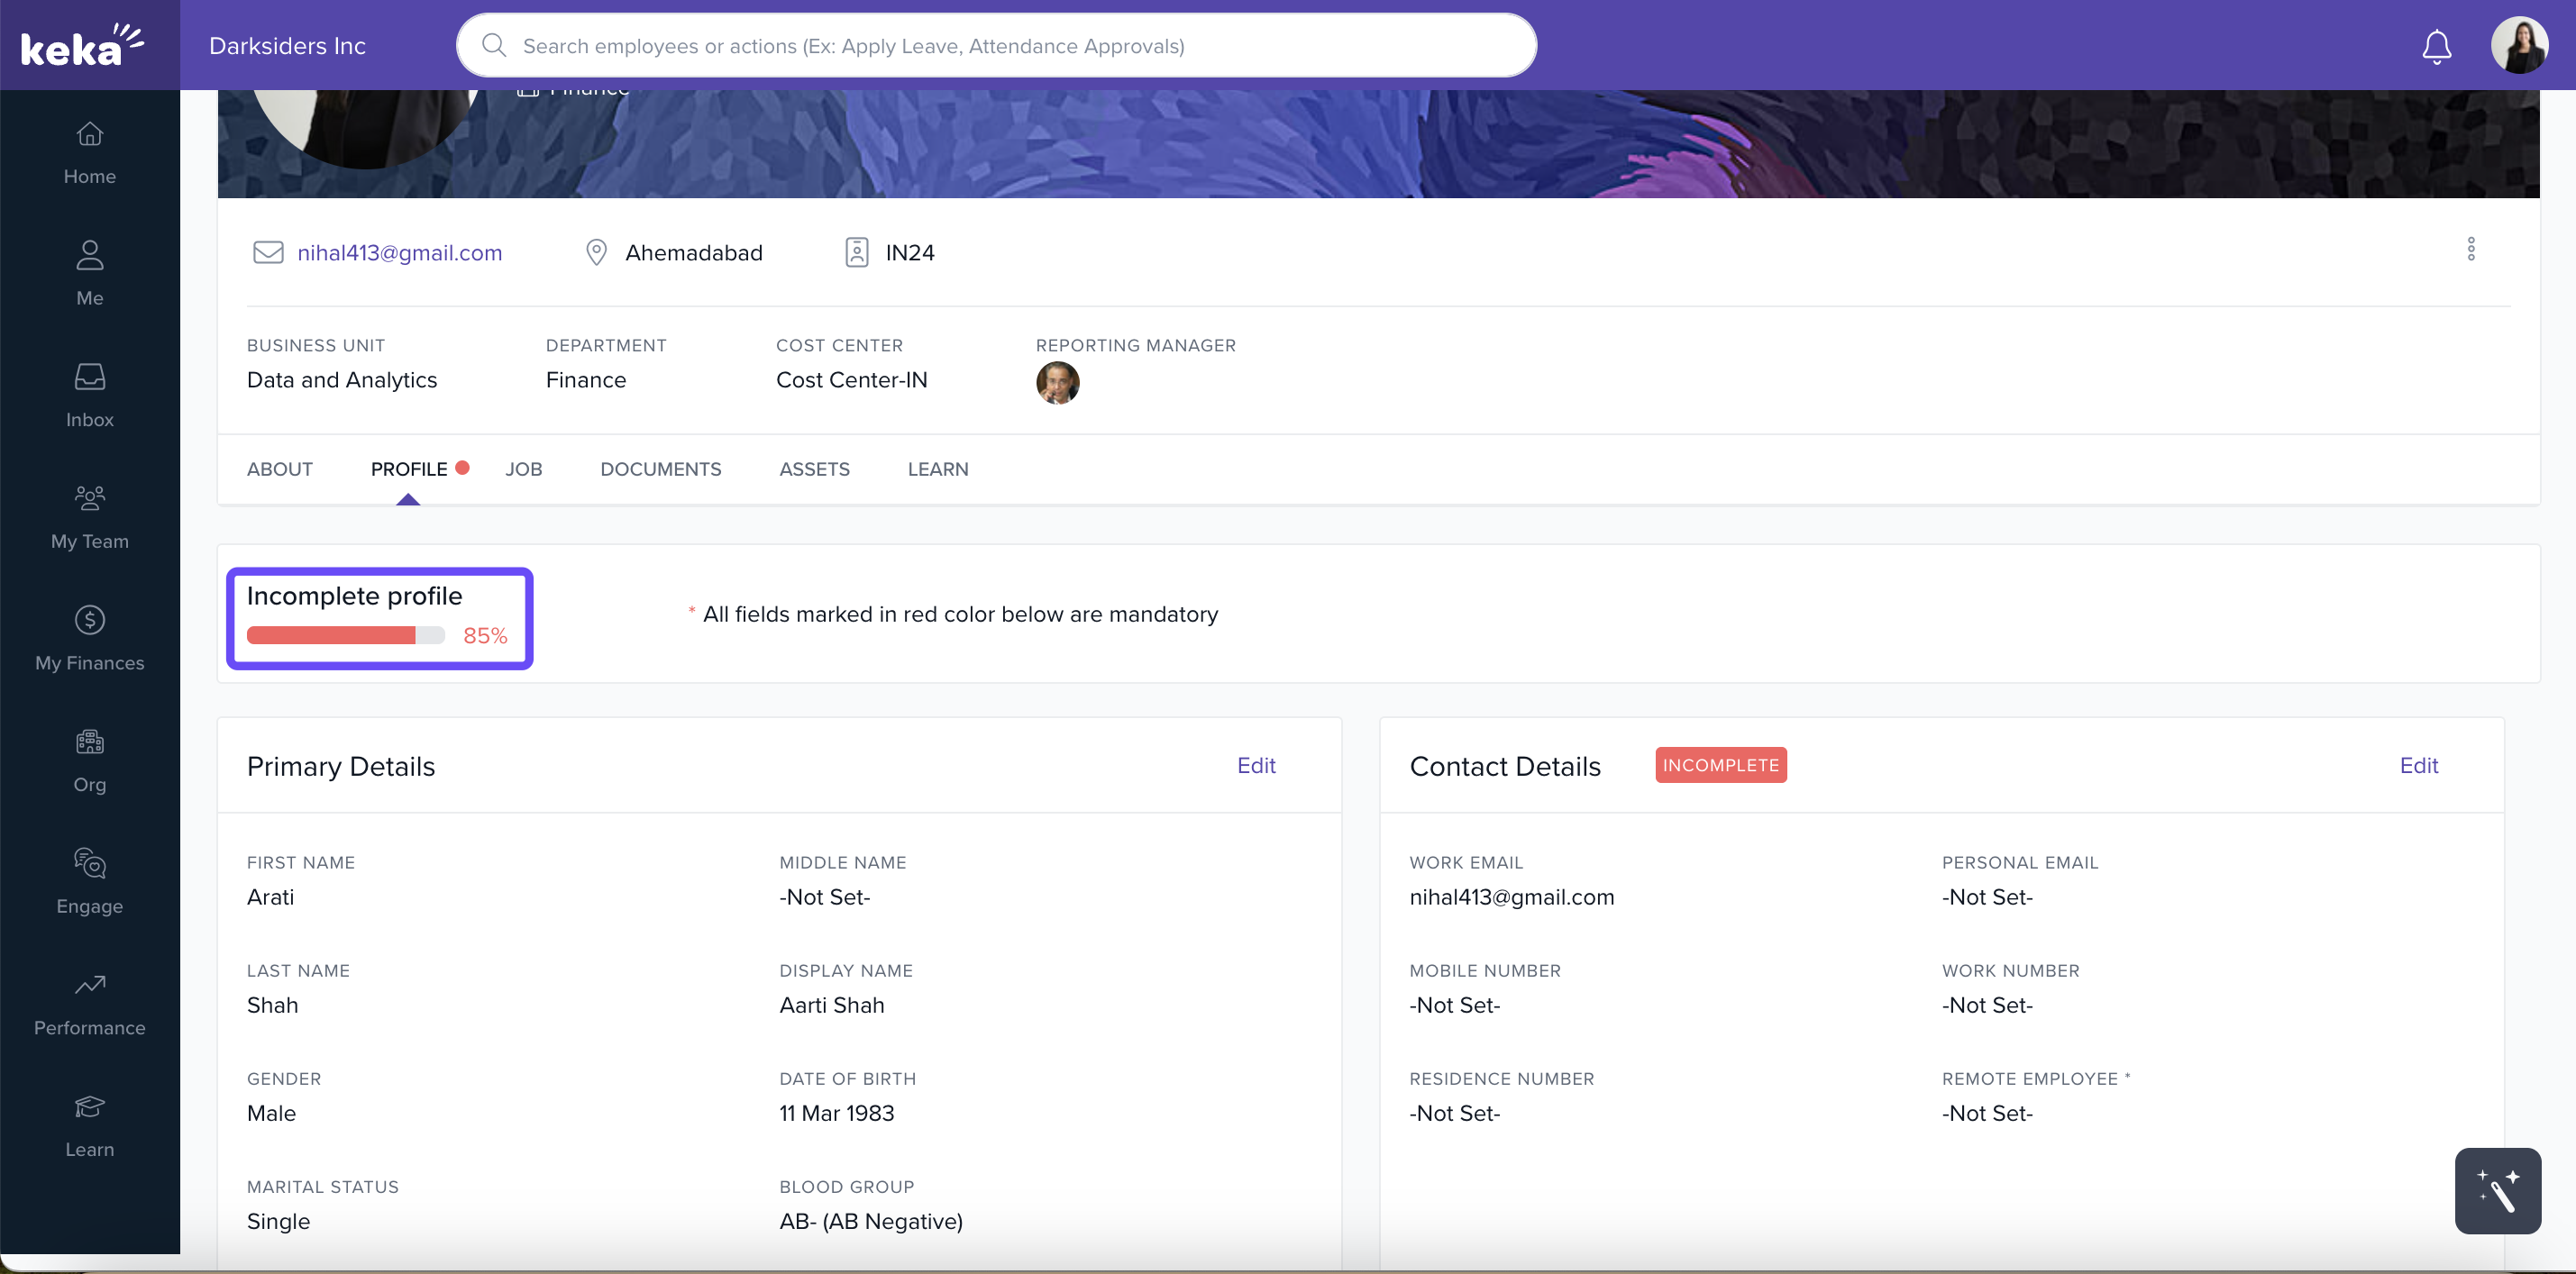Open the Inbox sidebar icon

tap(89, 378)
